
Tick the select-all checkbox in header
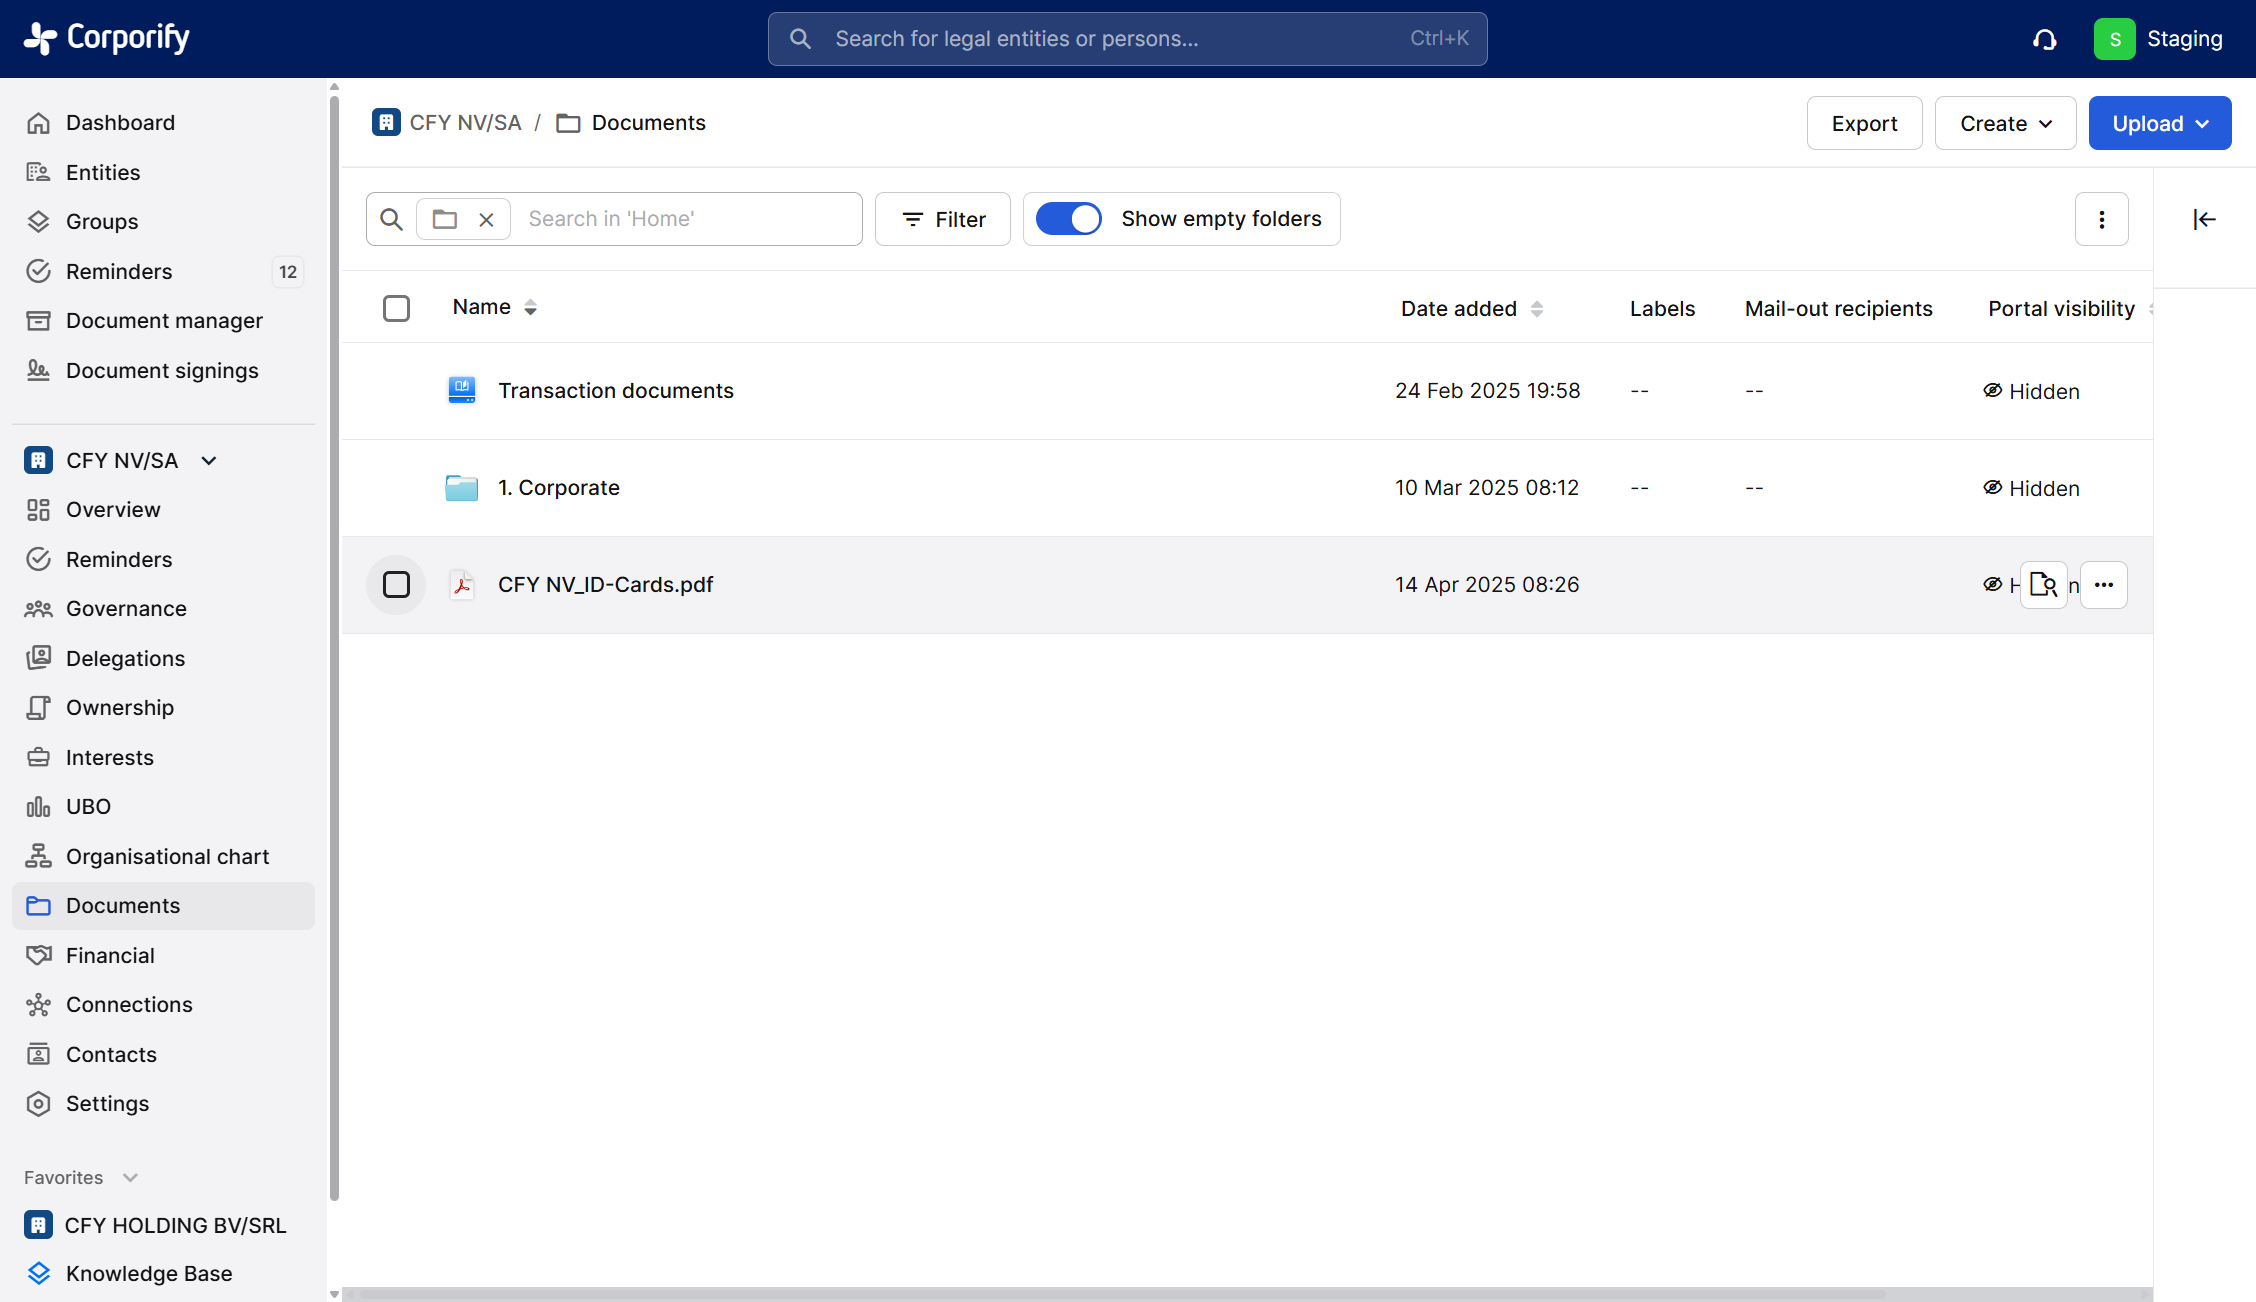(x=396, y=308)
